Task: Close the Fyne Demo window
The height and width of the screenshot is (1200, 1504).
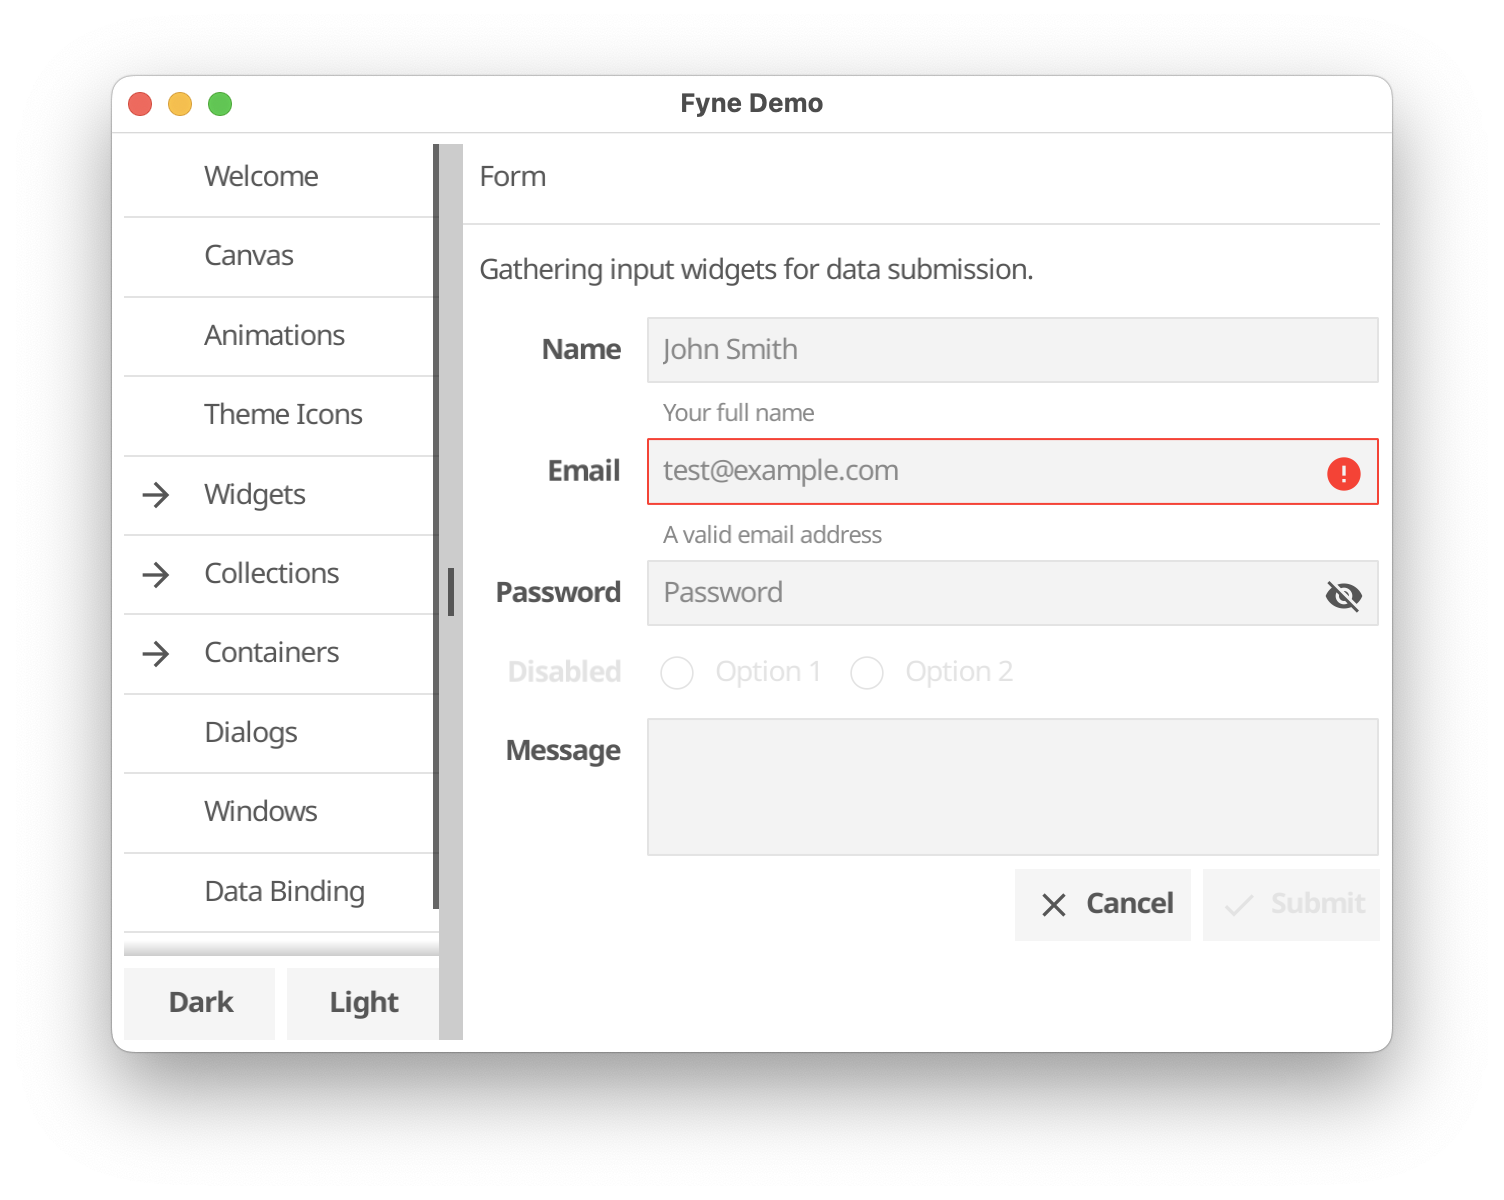Action: click(x=140, y=104)
